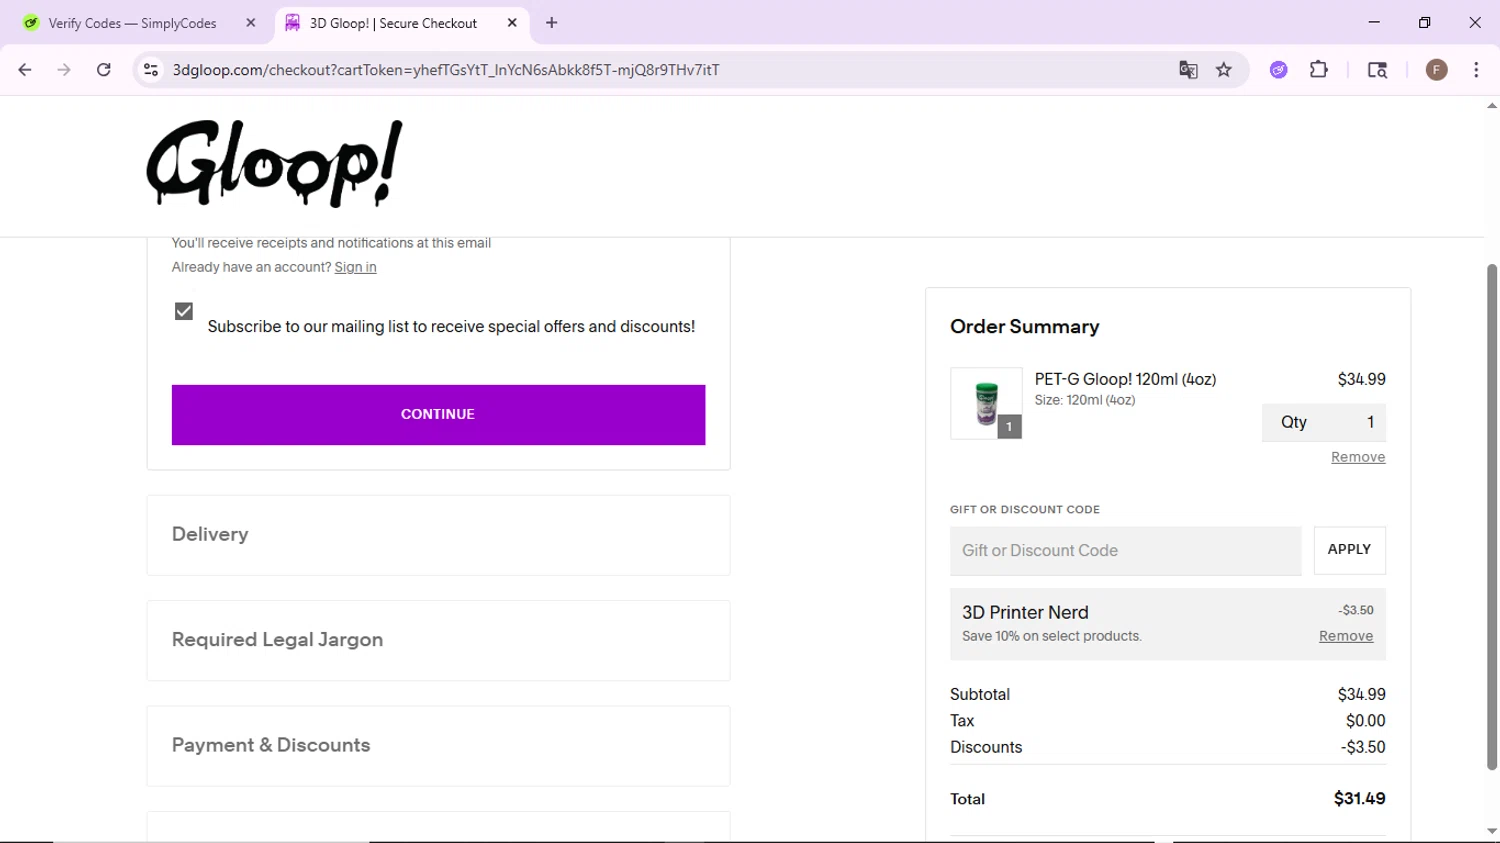Click the APPLY discount button

coord(1349,550)
